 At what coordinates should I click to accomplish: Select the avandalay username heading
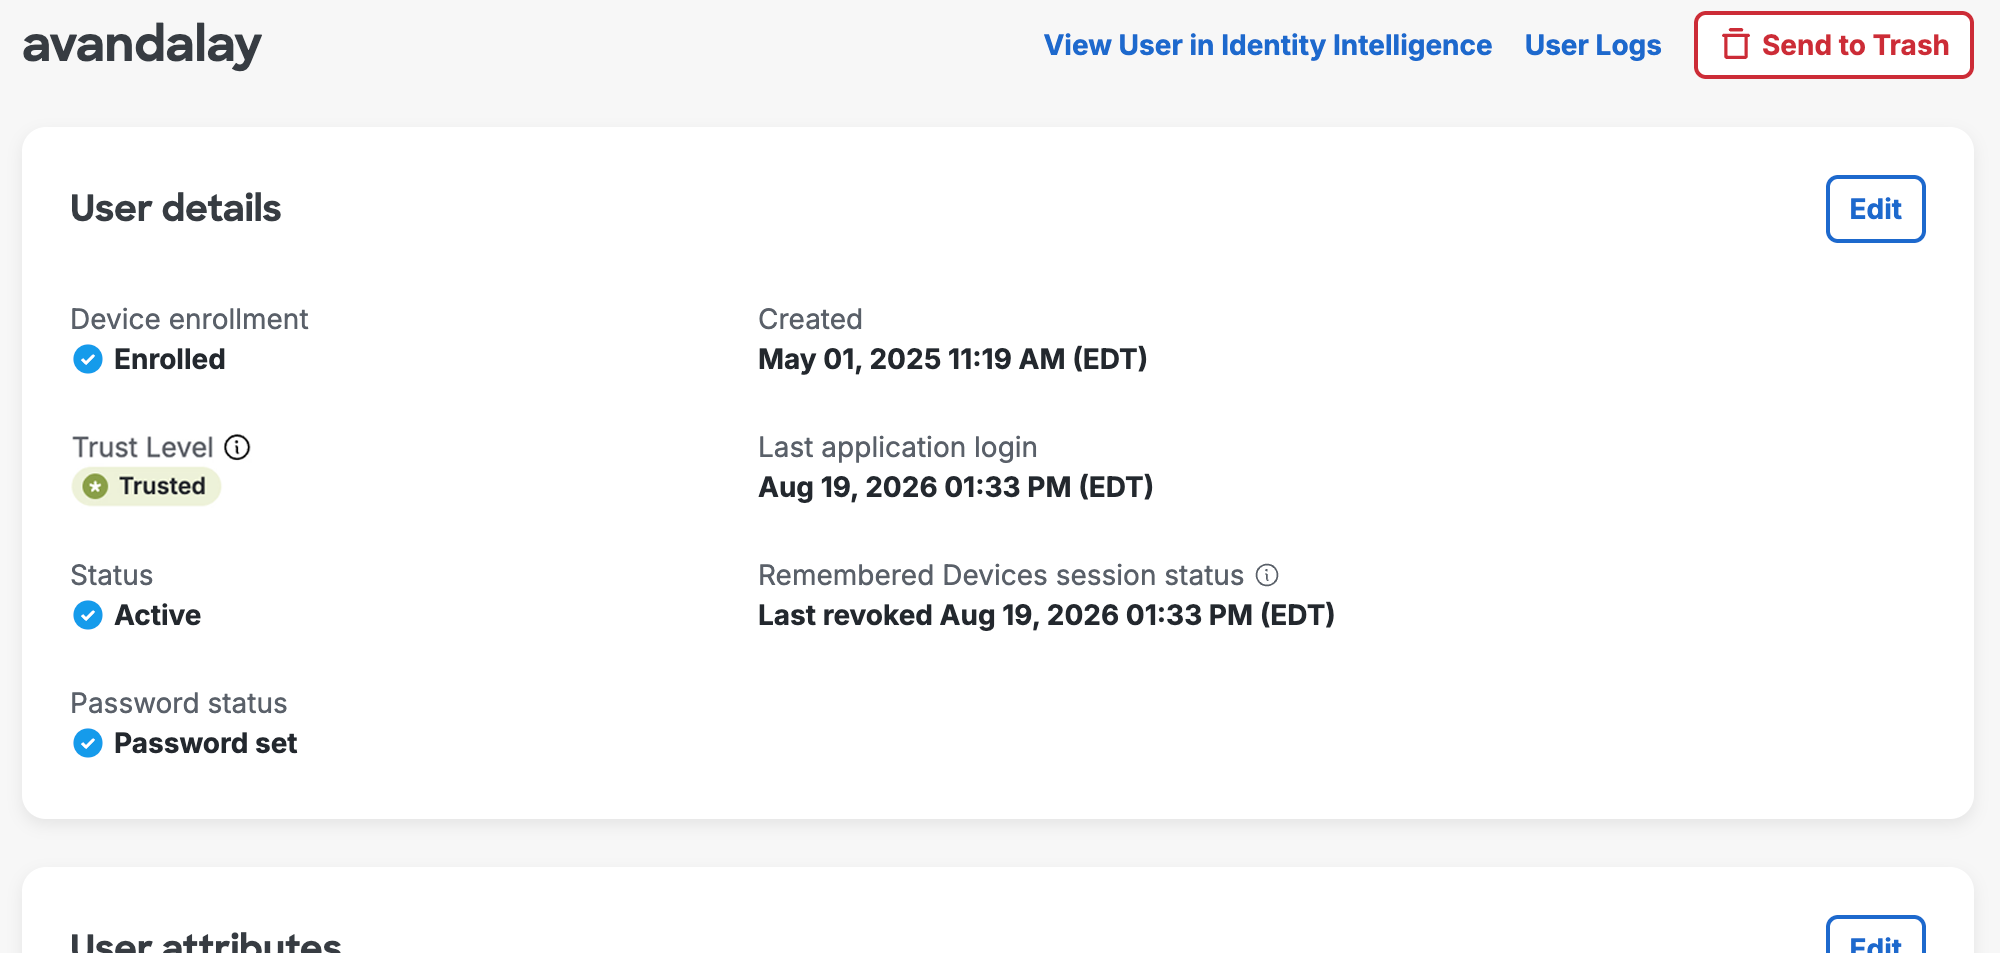click(x=142, y=45)
